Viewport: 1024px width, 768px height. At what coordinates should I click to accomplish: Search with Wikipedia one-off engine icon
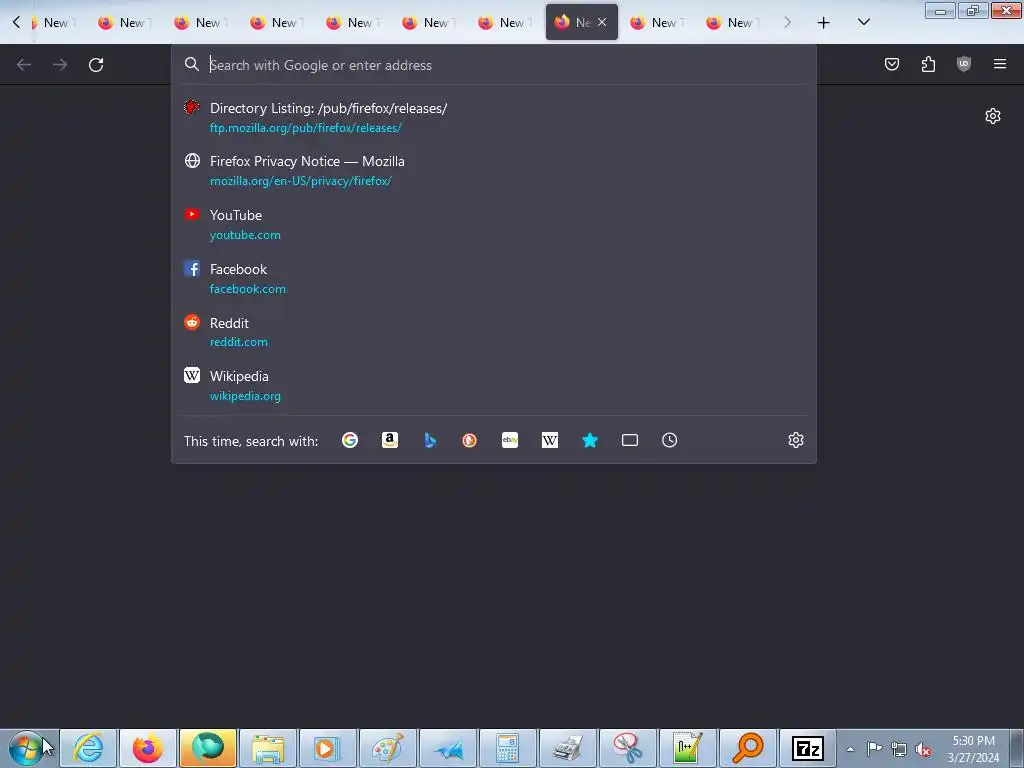coord(550,440)
